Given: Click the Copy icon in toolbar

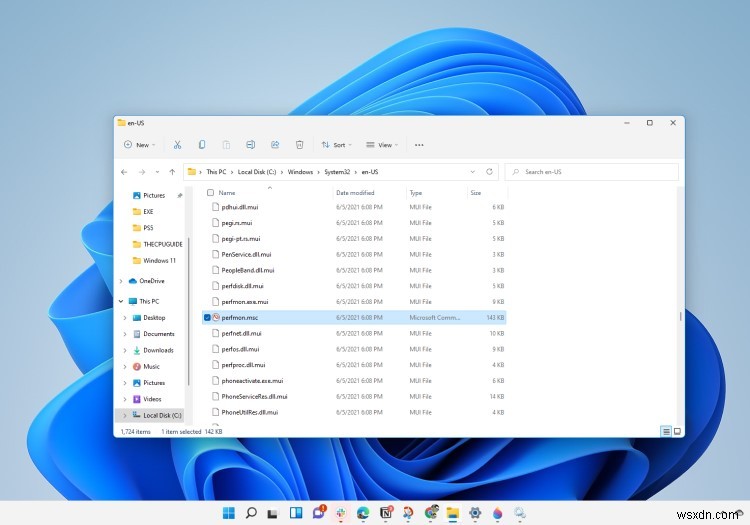Looking at the screenshot, I should (202, 145).
